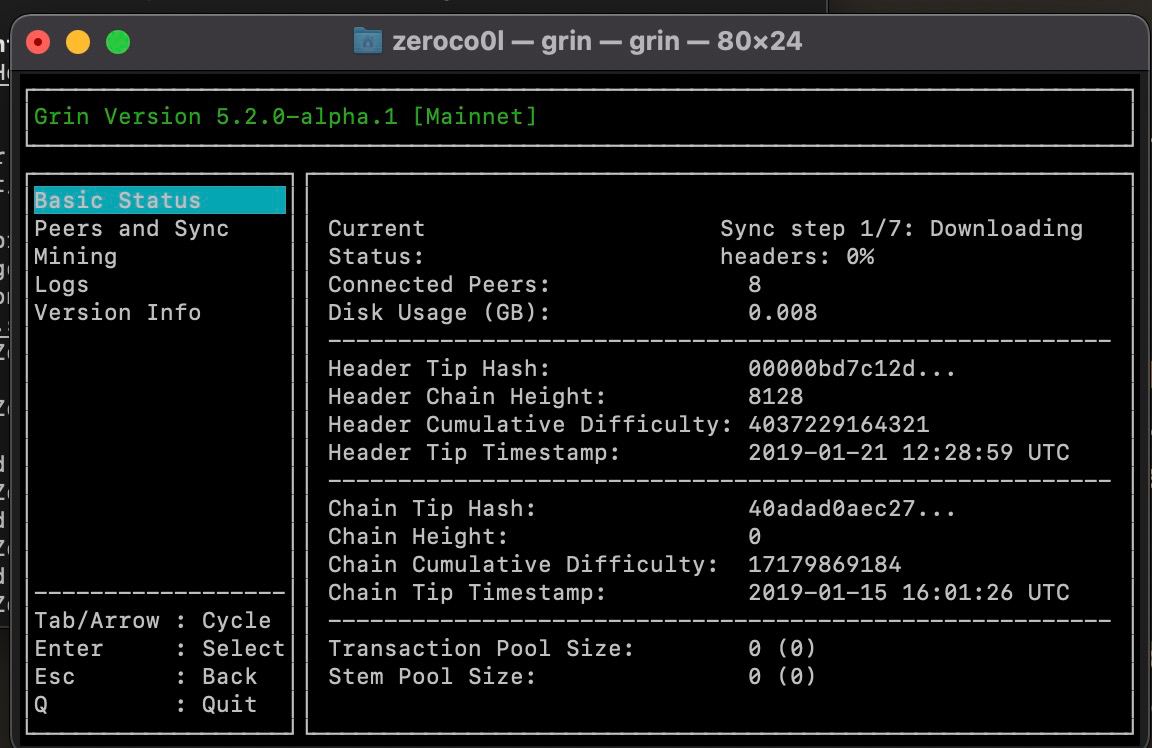This screenshot has height=748, width=1152.
Task: Click the window title 'zeroco0l — grin — grin — 80×24'
Action: tap(597, 41)
